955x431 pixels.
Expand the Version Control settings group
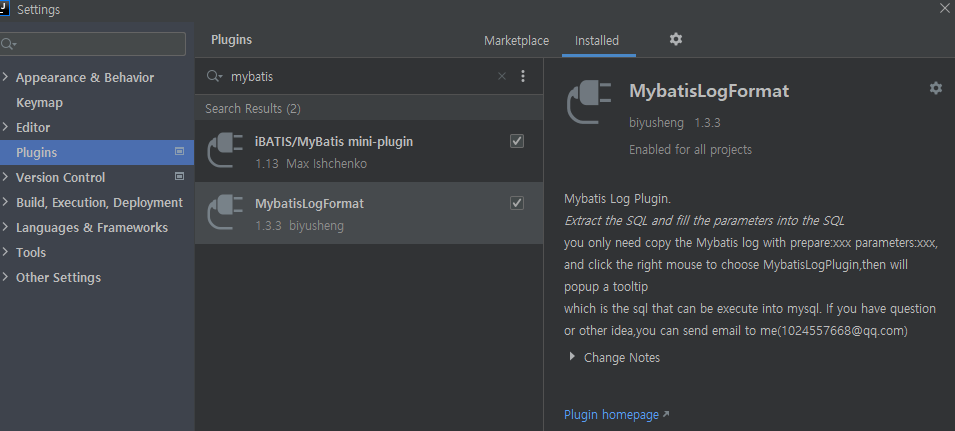5,177
